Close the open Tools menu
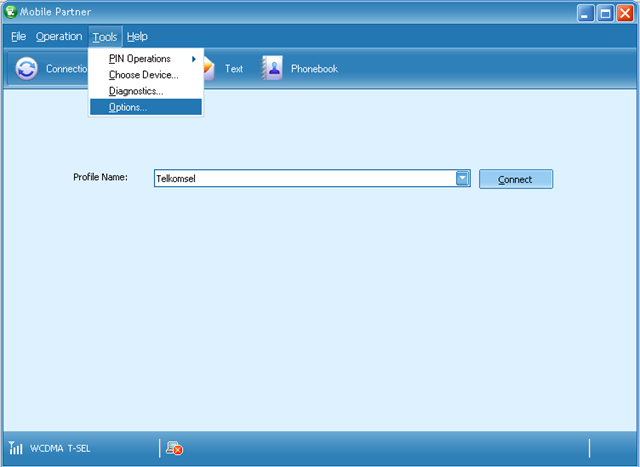The image size is (640, 467). 105,37
